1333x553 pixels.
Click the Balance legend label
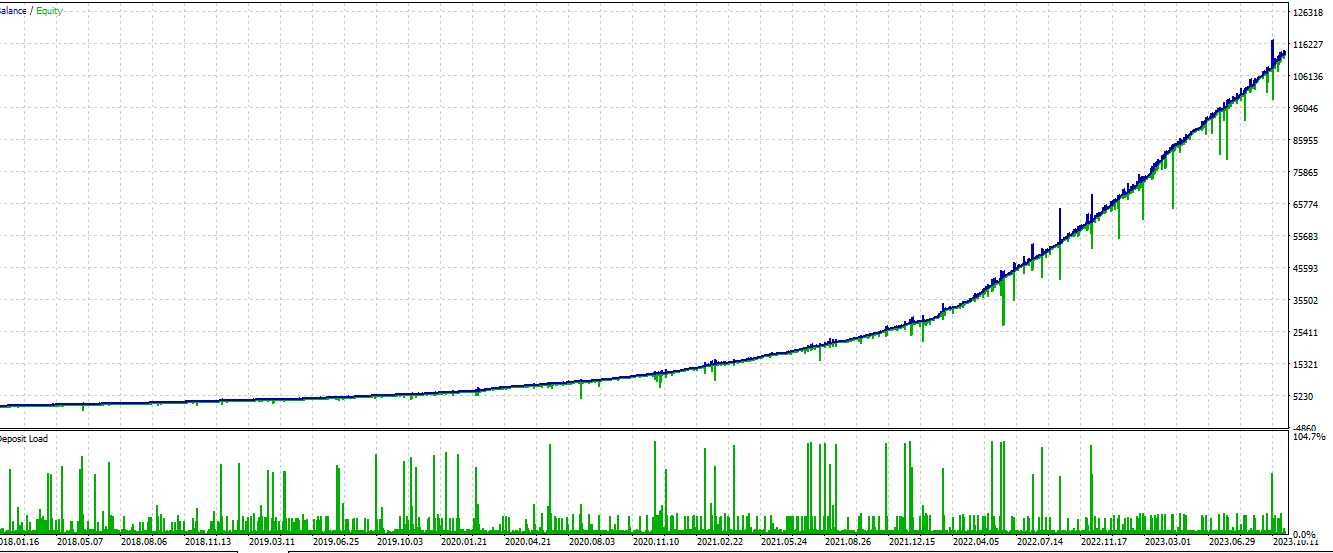[x=13, y=11]
